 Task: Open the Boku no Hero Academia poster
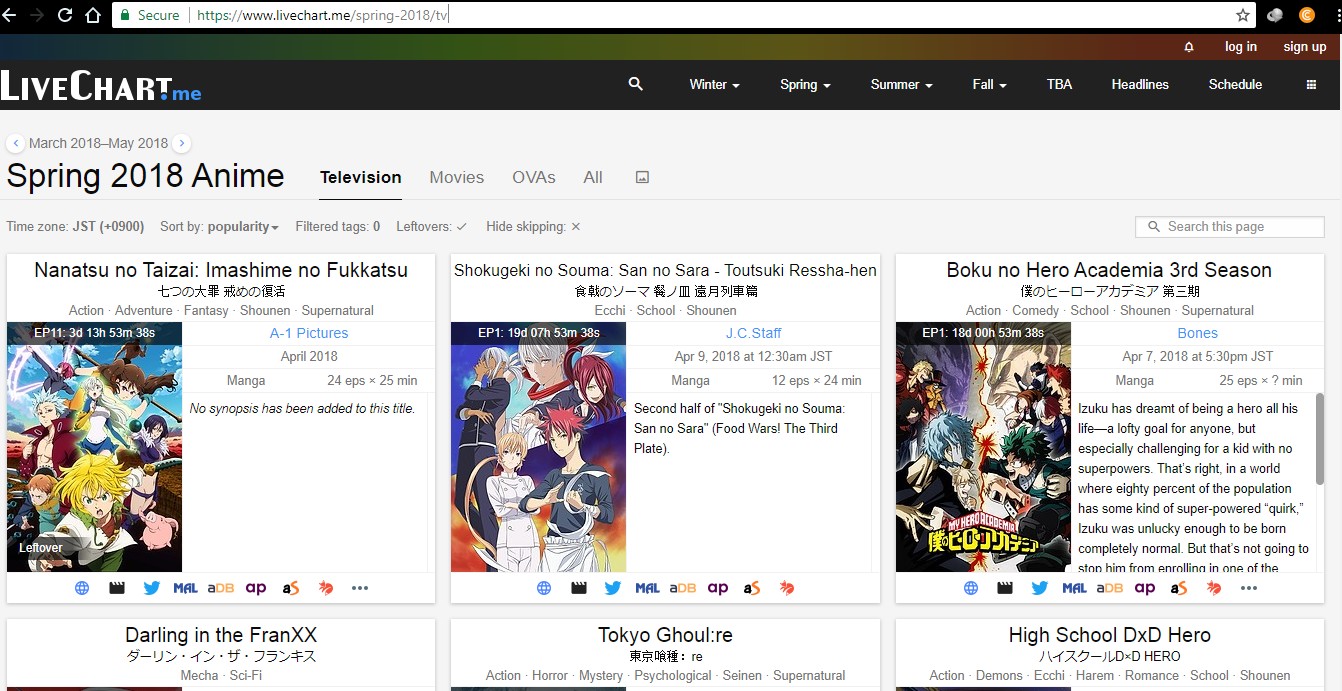click(983, 447)
